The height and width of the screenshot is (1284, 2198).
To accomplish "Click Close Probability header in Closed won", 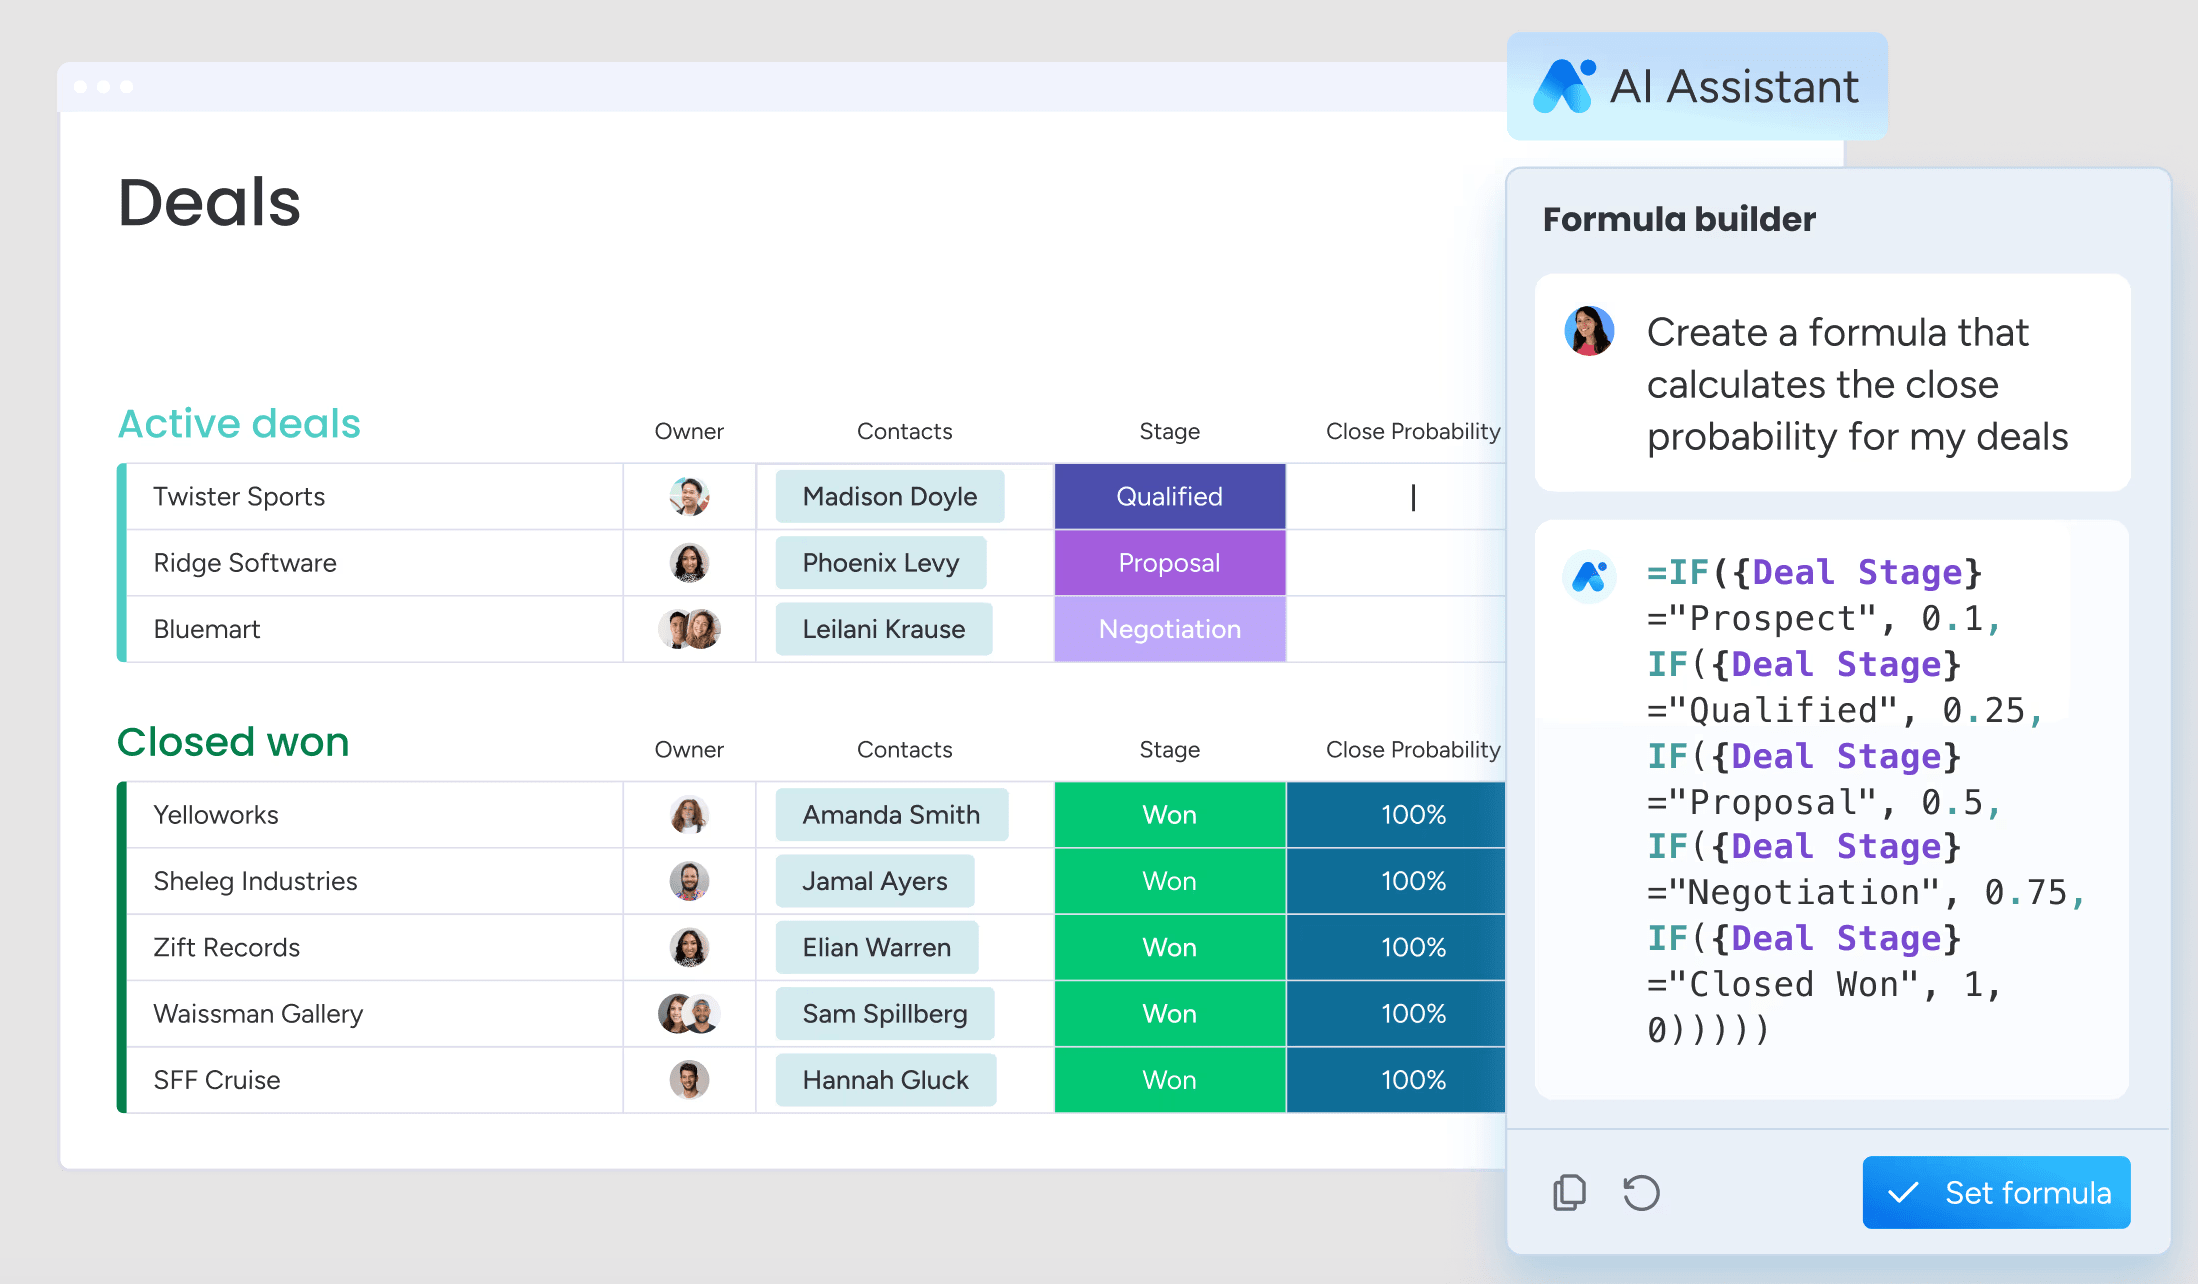I will click(1413, 749).
